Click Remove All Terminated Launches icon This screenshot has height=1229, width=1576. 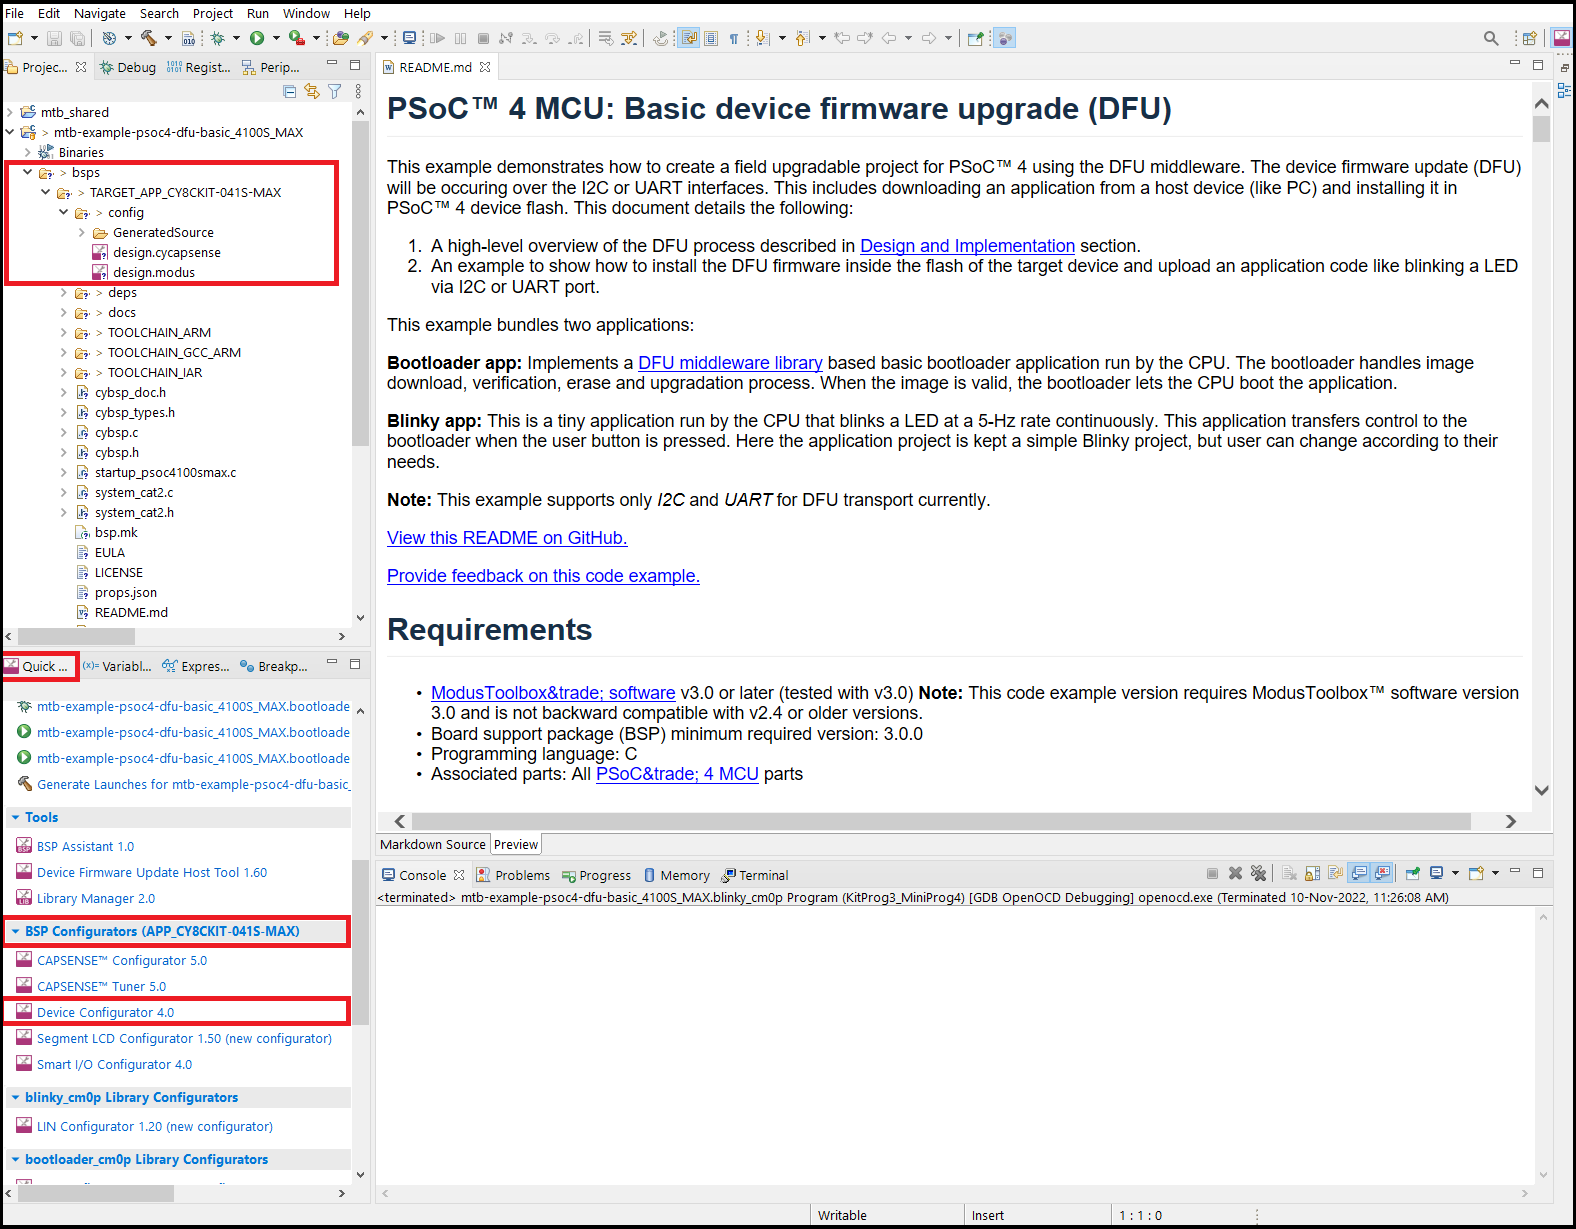click(1258, 873)
